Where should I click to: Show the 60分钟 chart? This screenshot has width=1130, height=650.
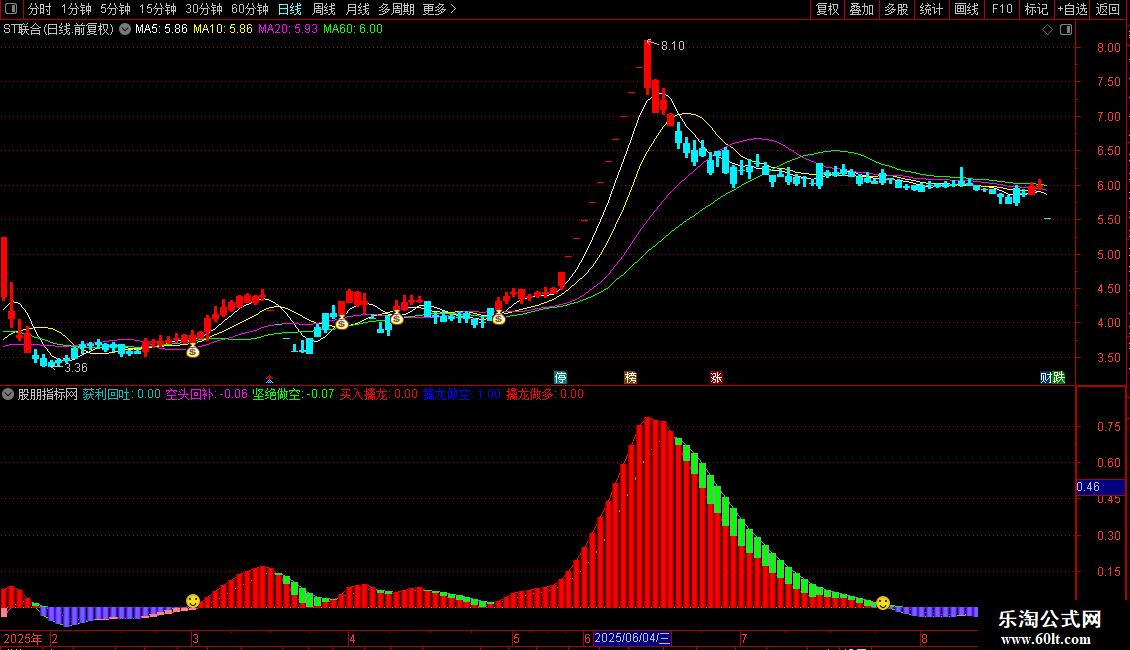pos(250,9)
